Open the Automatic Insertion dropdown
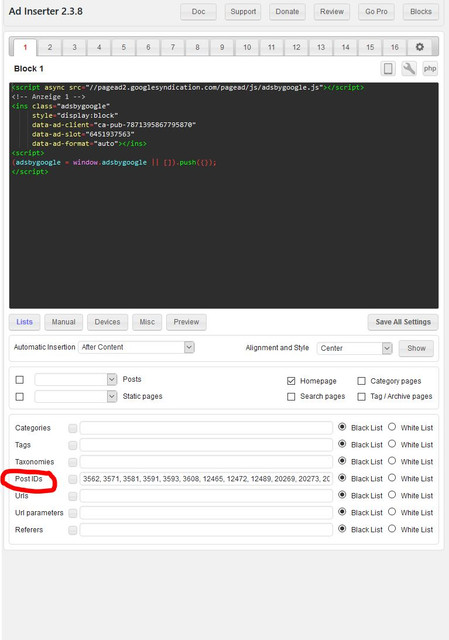This screenshot has width=449, height=640. (x=136, y=347)
